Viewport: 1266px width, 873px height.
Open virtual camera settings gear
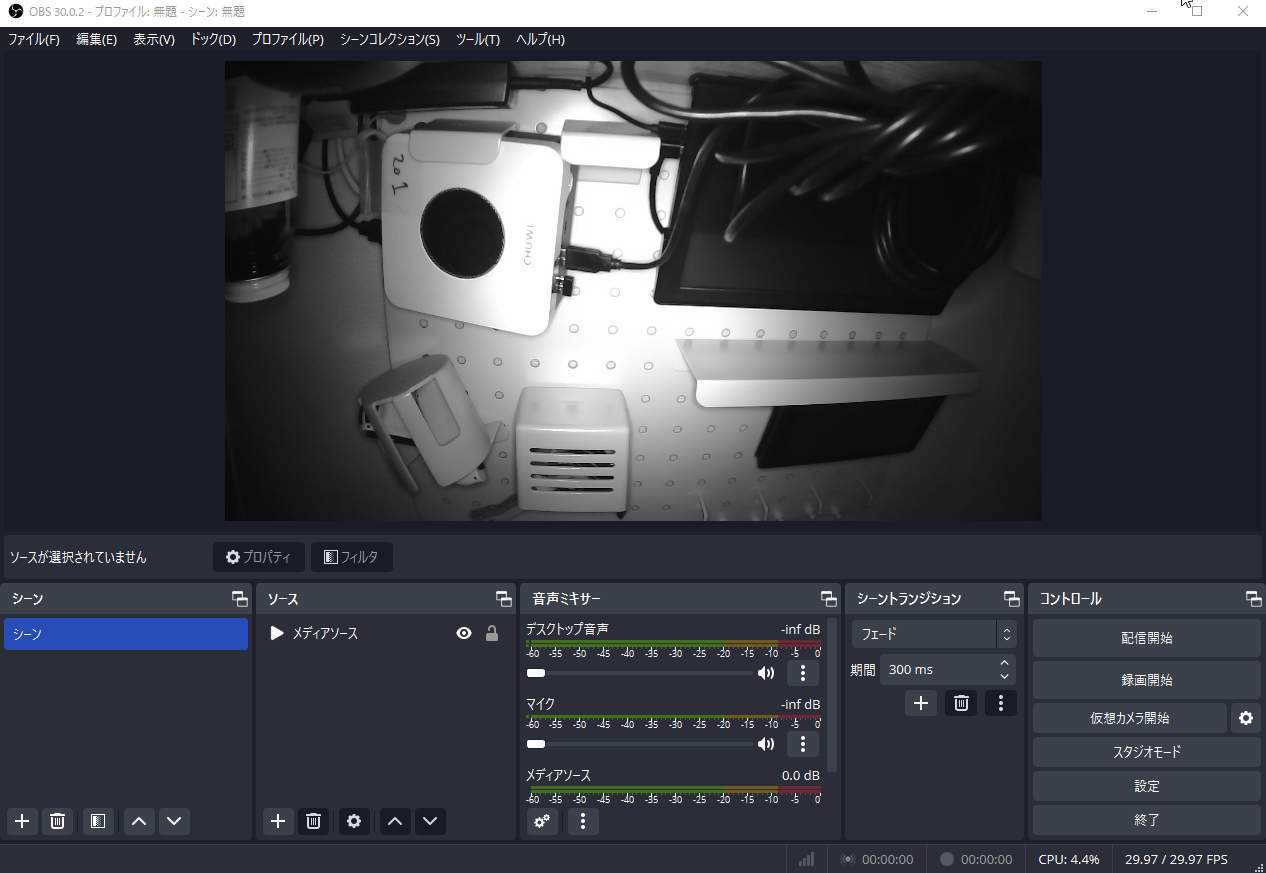[x=1245, y=718]
